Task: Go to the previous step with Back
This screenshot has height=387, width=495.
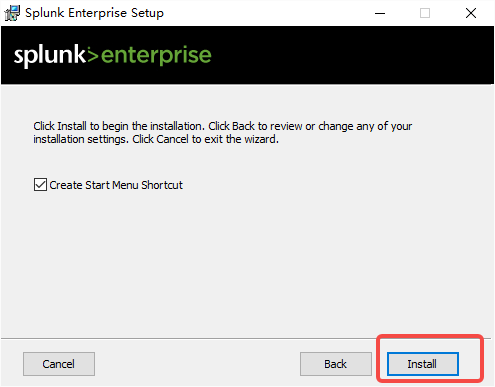Action: pos(336,364)
